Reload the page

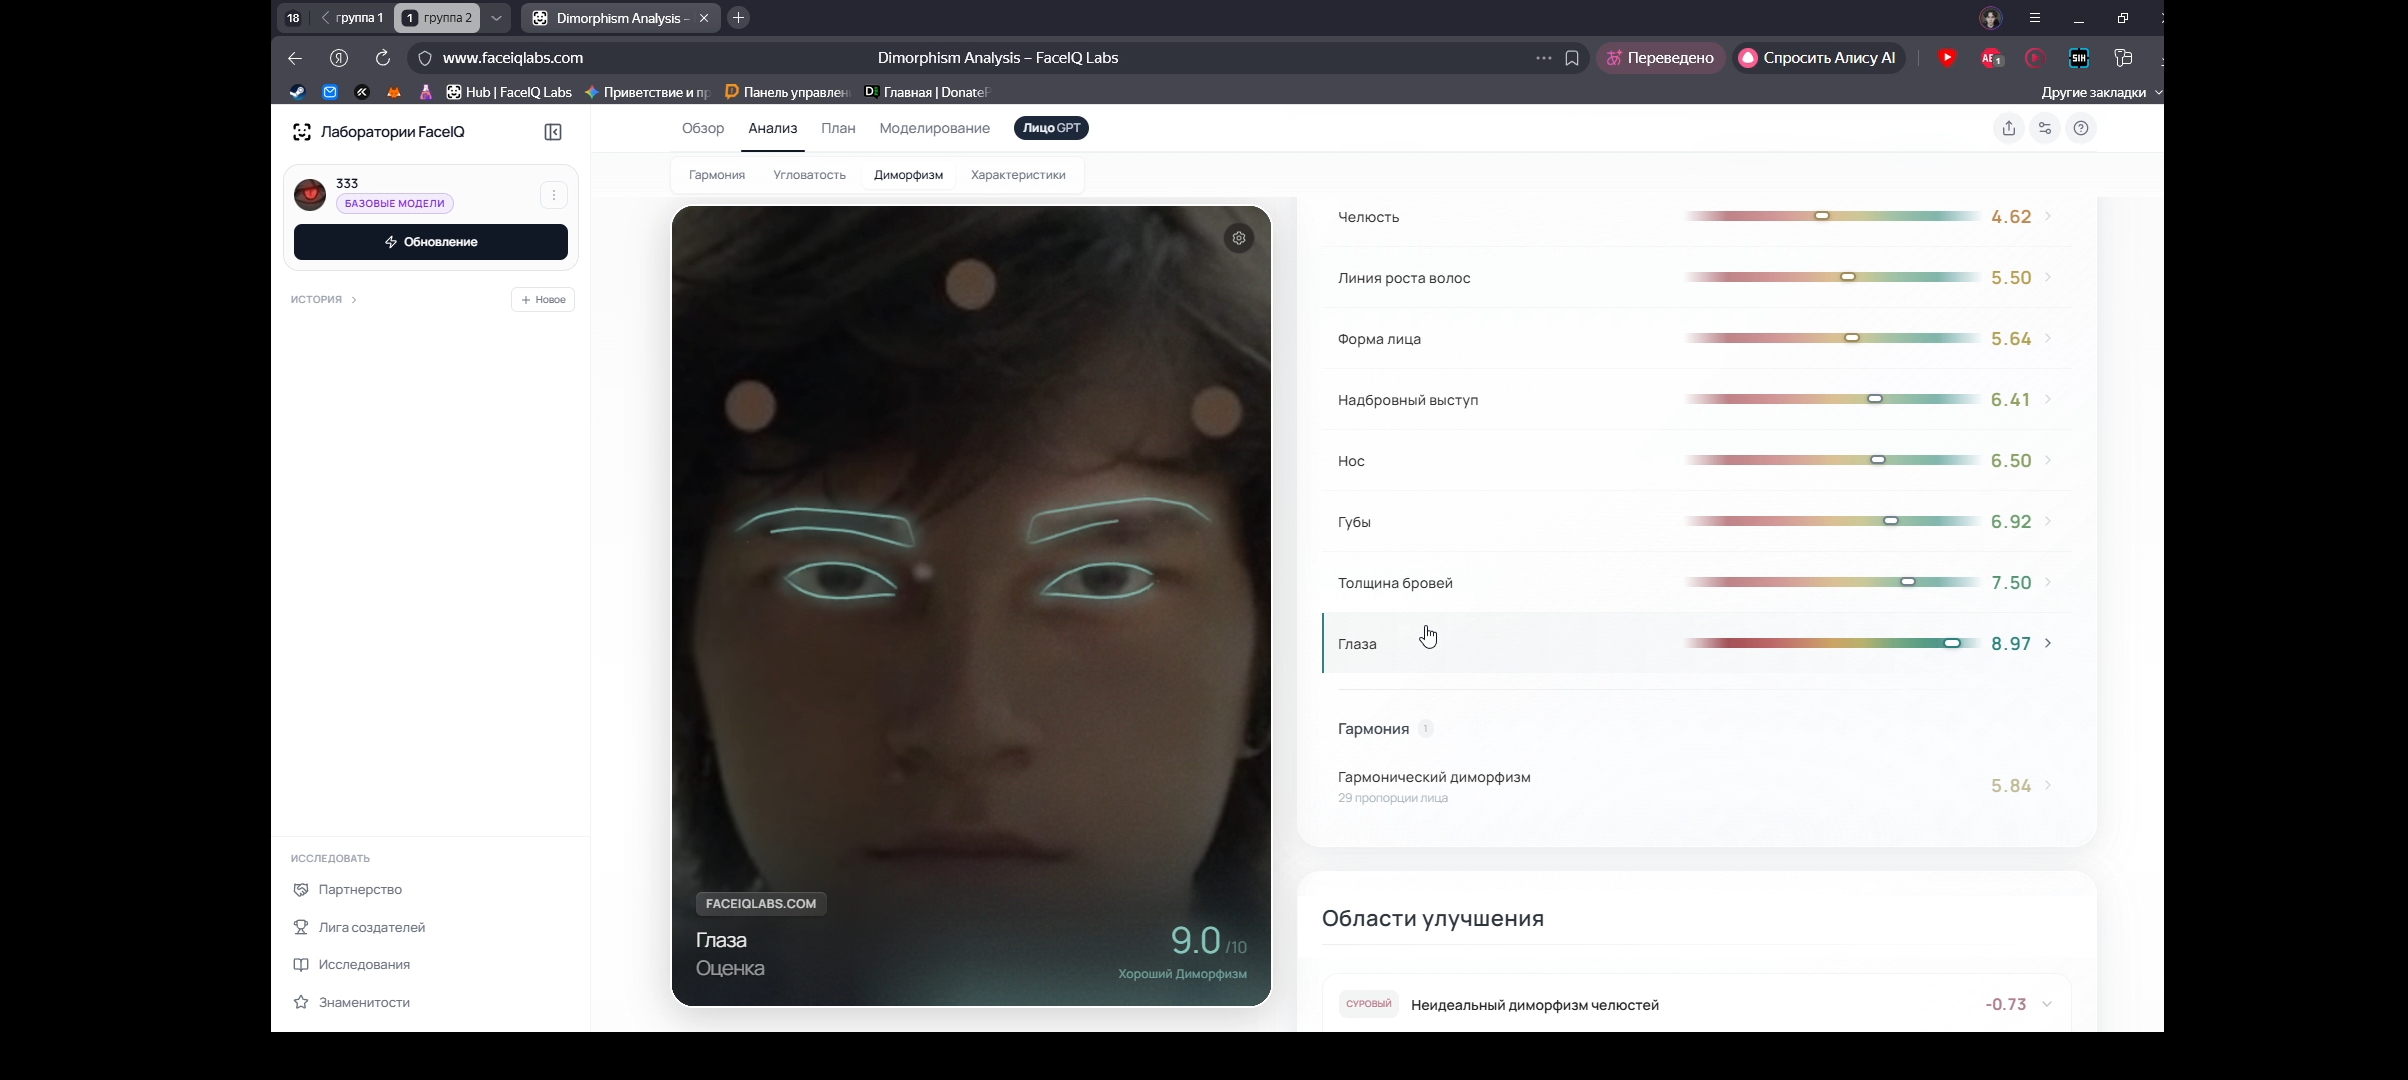coord(383,58)
